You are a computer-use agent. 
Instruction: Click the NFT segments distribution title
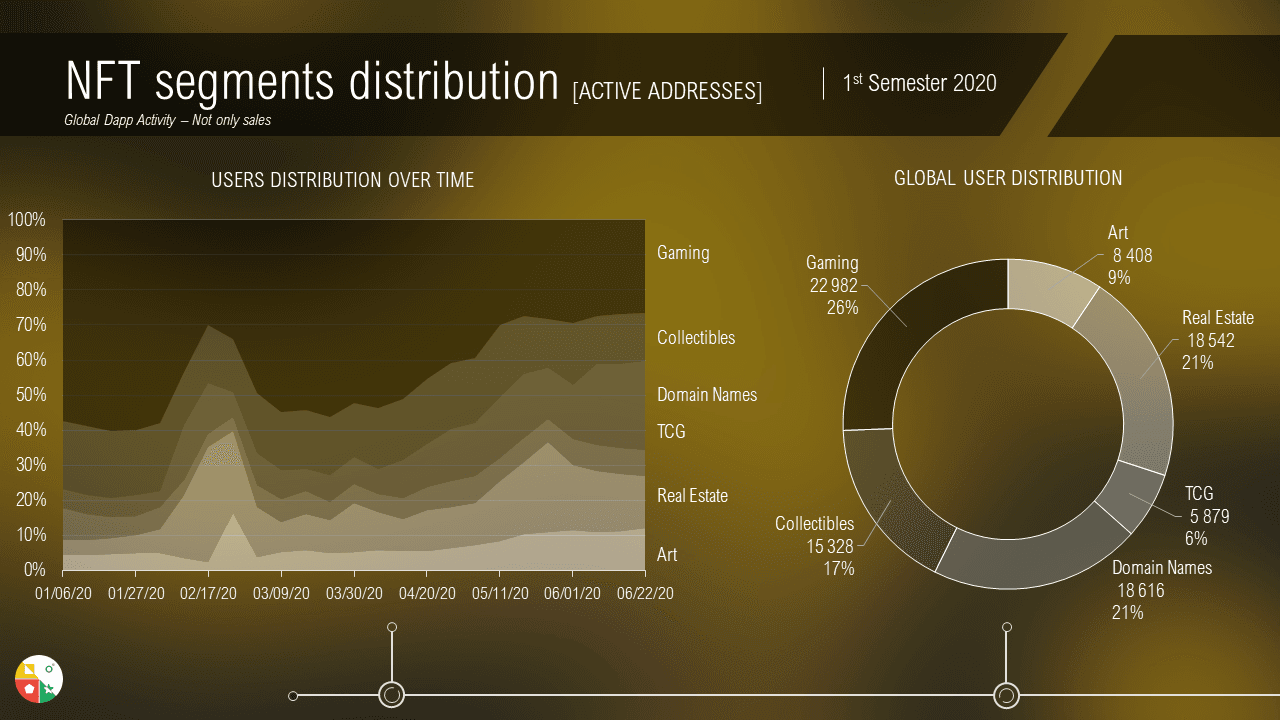pyautogui.click(x=311, y=82)
